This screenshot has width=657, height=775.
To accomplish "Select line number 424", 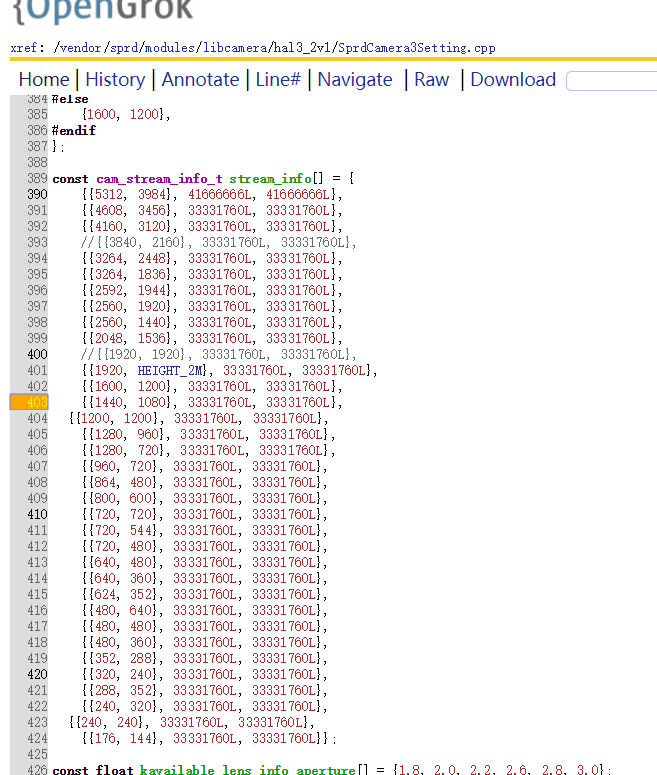I will point(37,738).
